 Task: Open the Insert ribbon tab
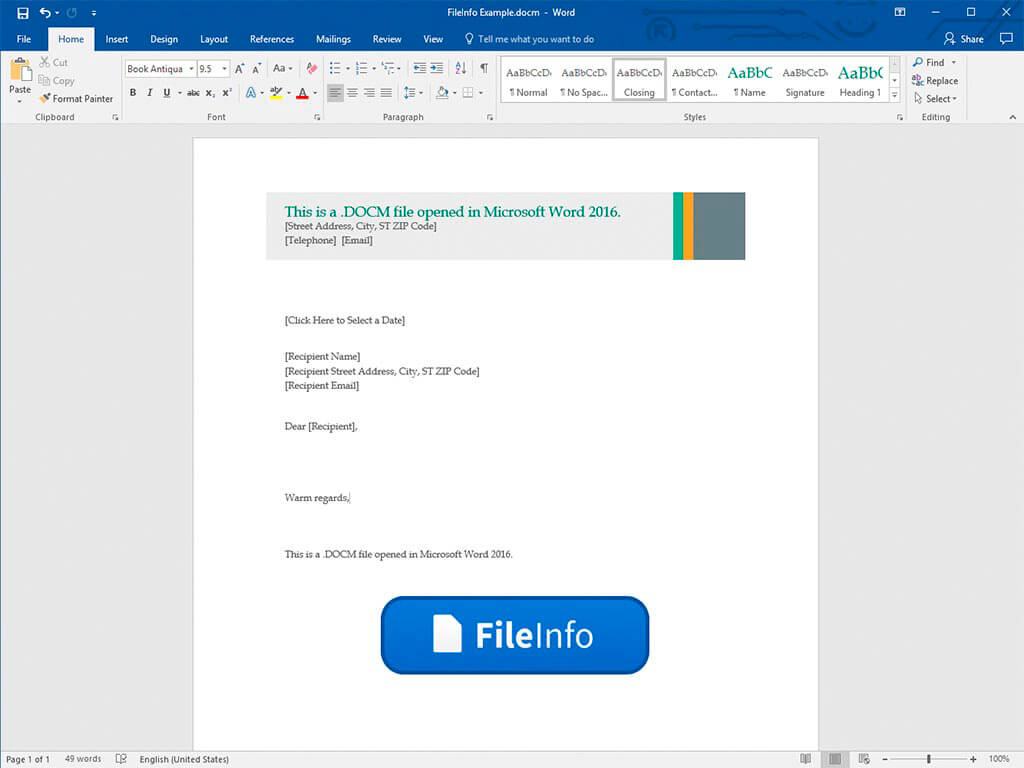coord(117,39)
